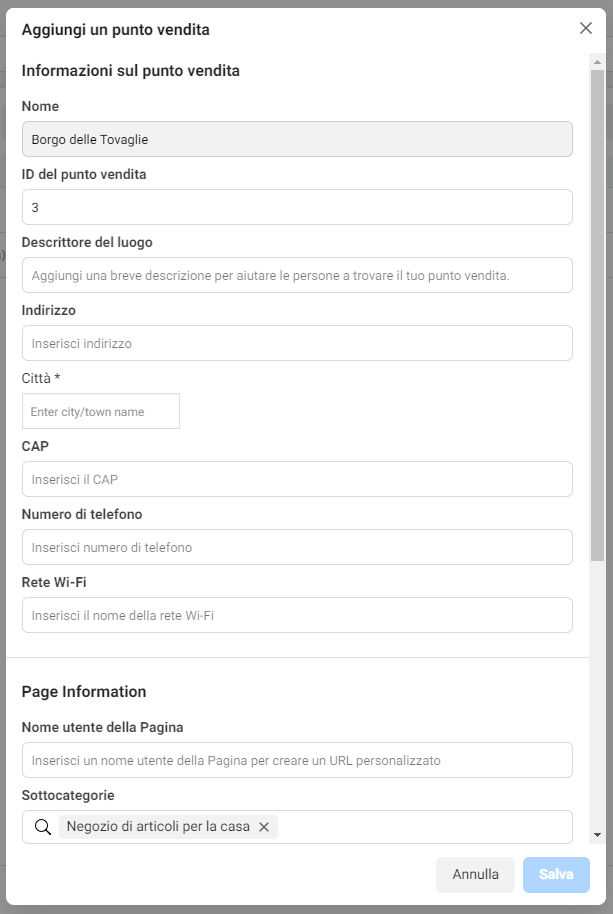Click the Nome field with Borgo delle Tovaglie
The image size is (613, 914).
click(297, 139)
